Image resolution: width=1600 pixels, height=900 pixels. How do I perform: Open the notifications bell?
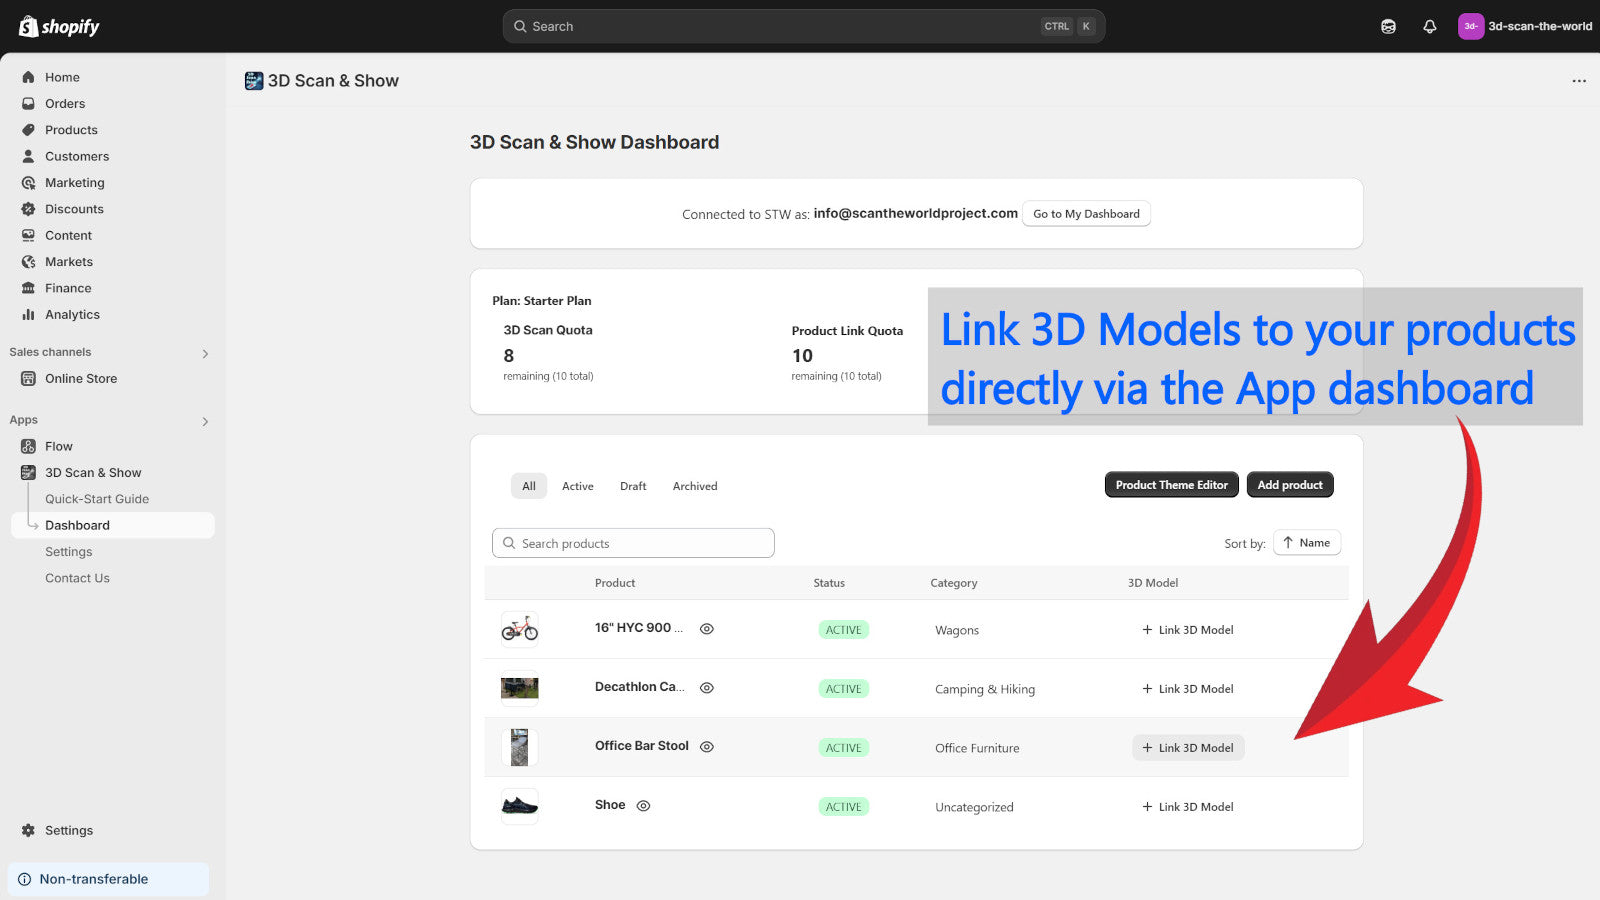(x=1429, y=26)
